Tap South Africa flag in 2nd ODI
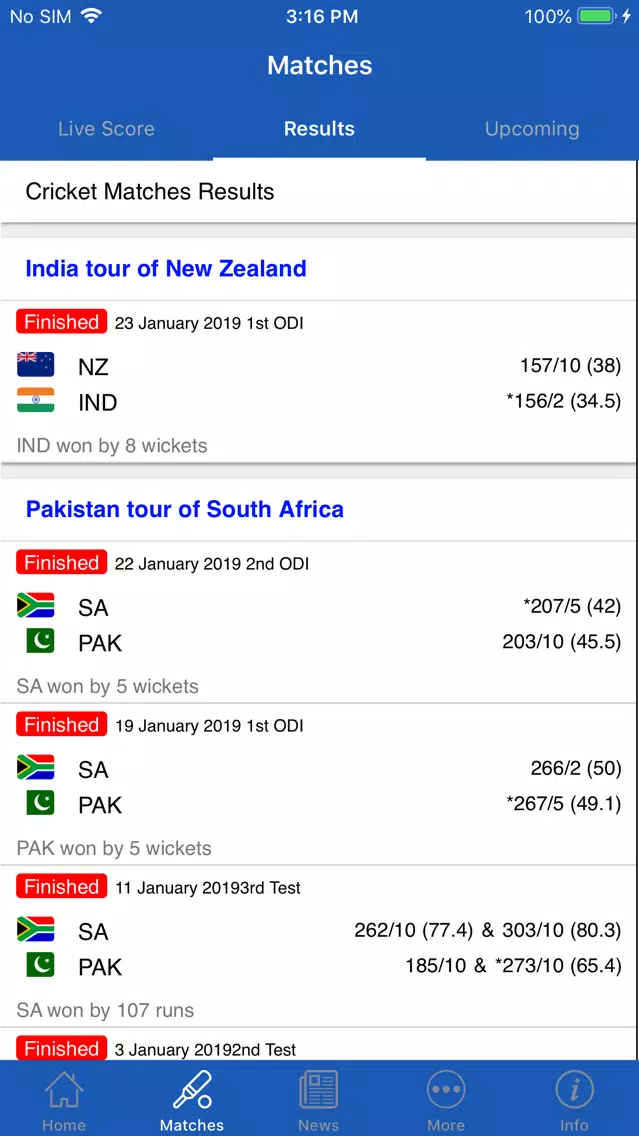 pos(36,605)
